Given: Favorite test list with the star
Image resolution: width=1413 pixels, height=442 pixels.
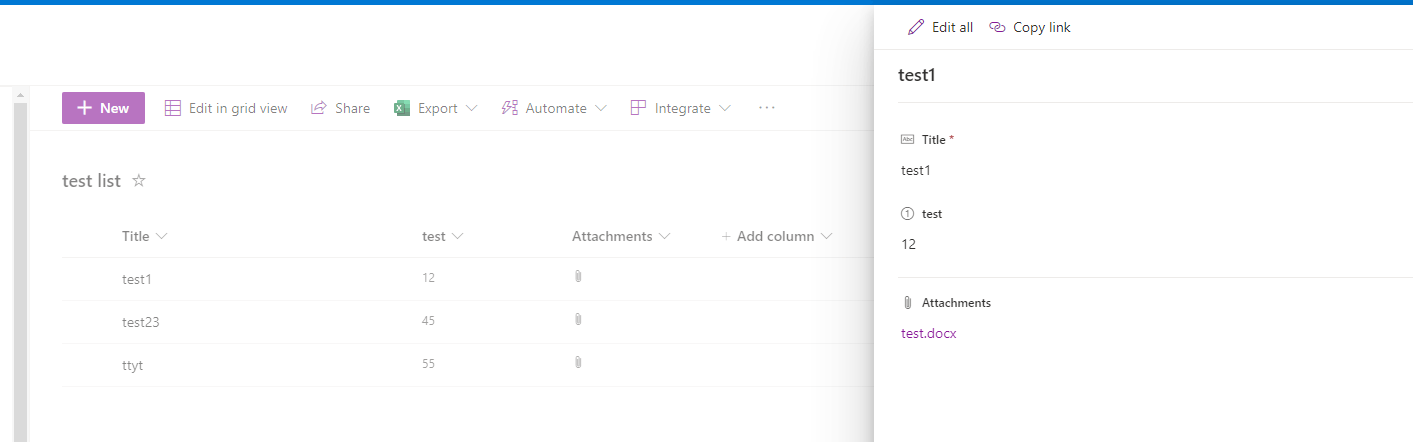Looking at the screenshot, I should click(139, 181).
